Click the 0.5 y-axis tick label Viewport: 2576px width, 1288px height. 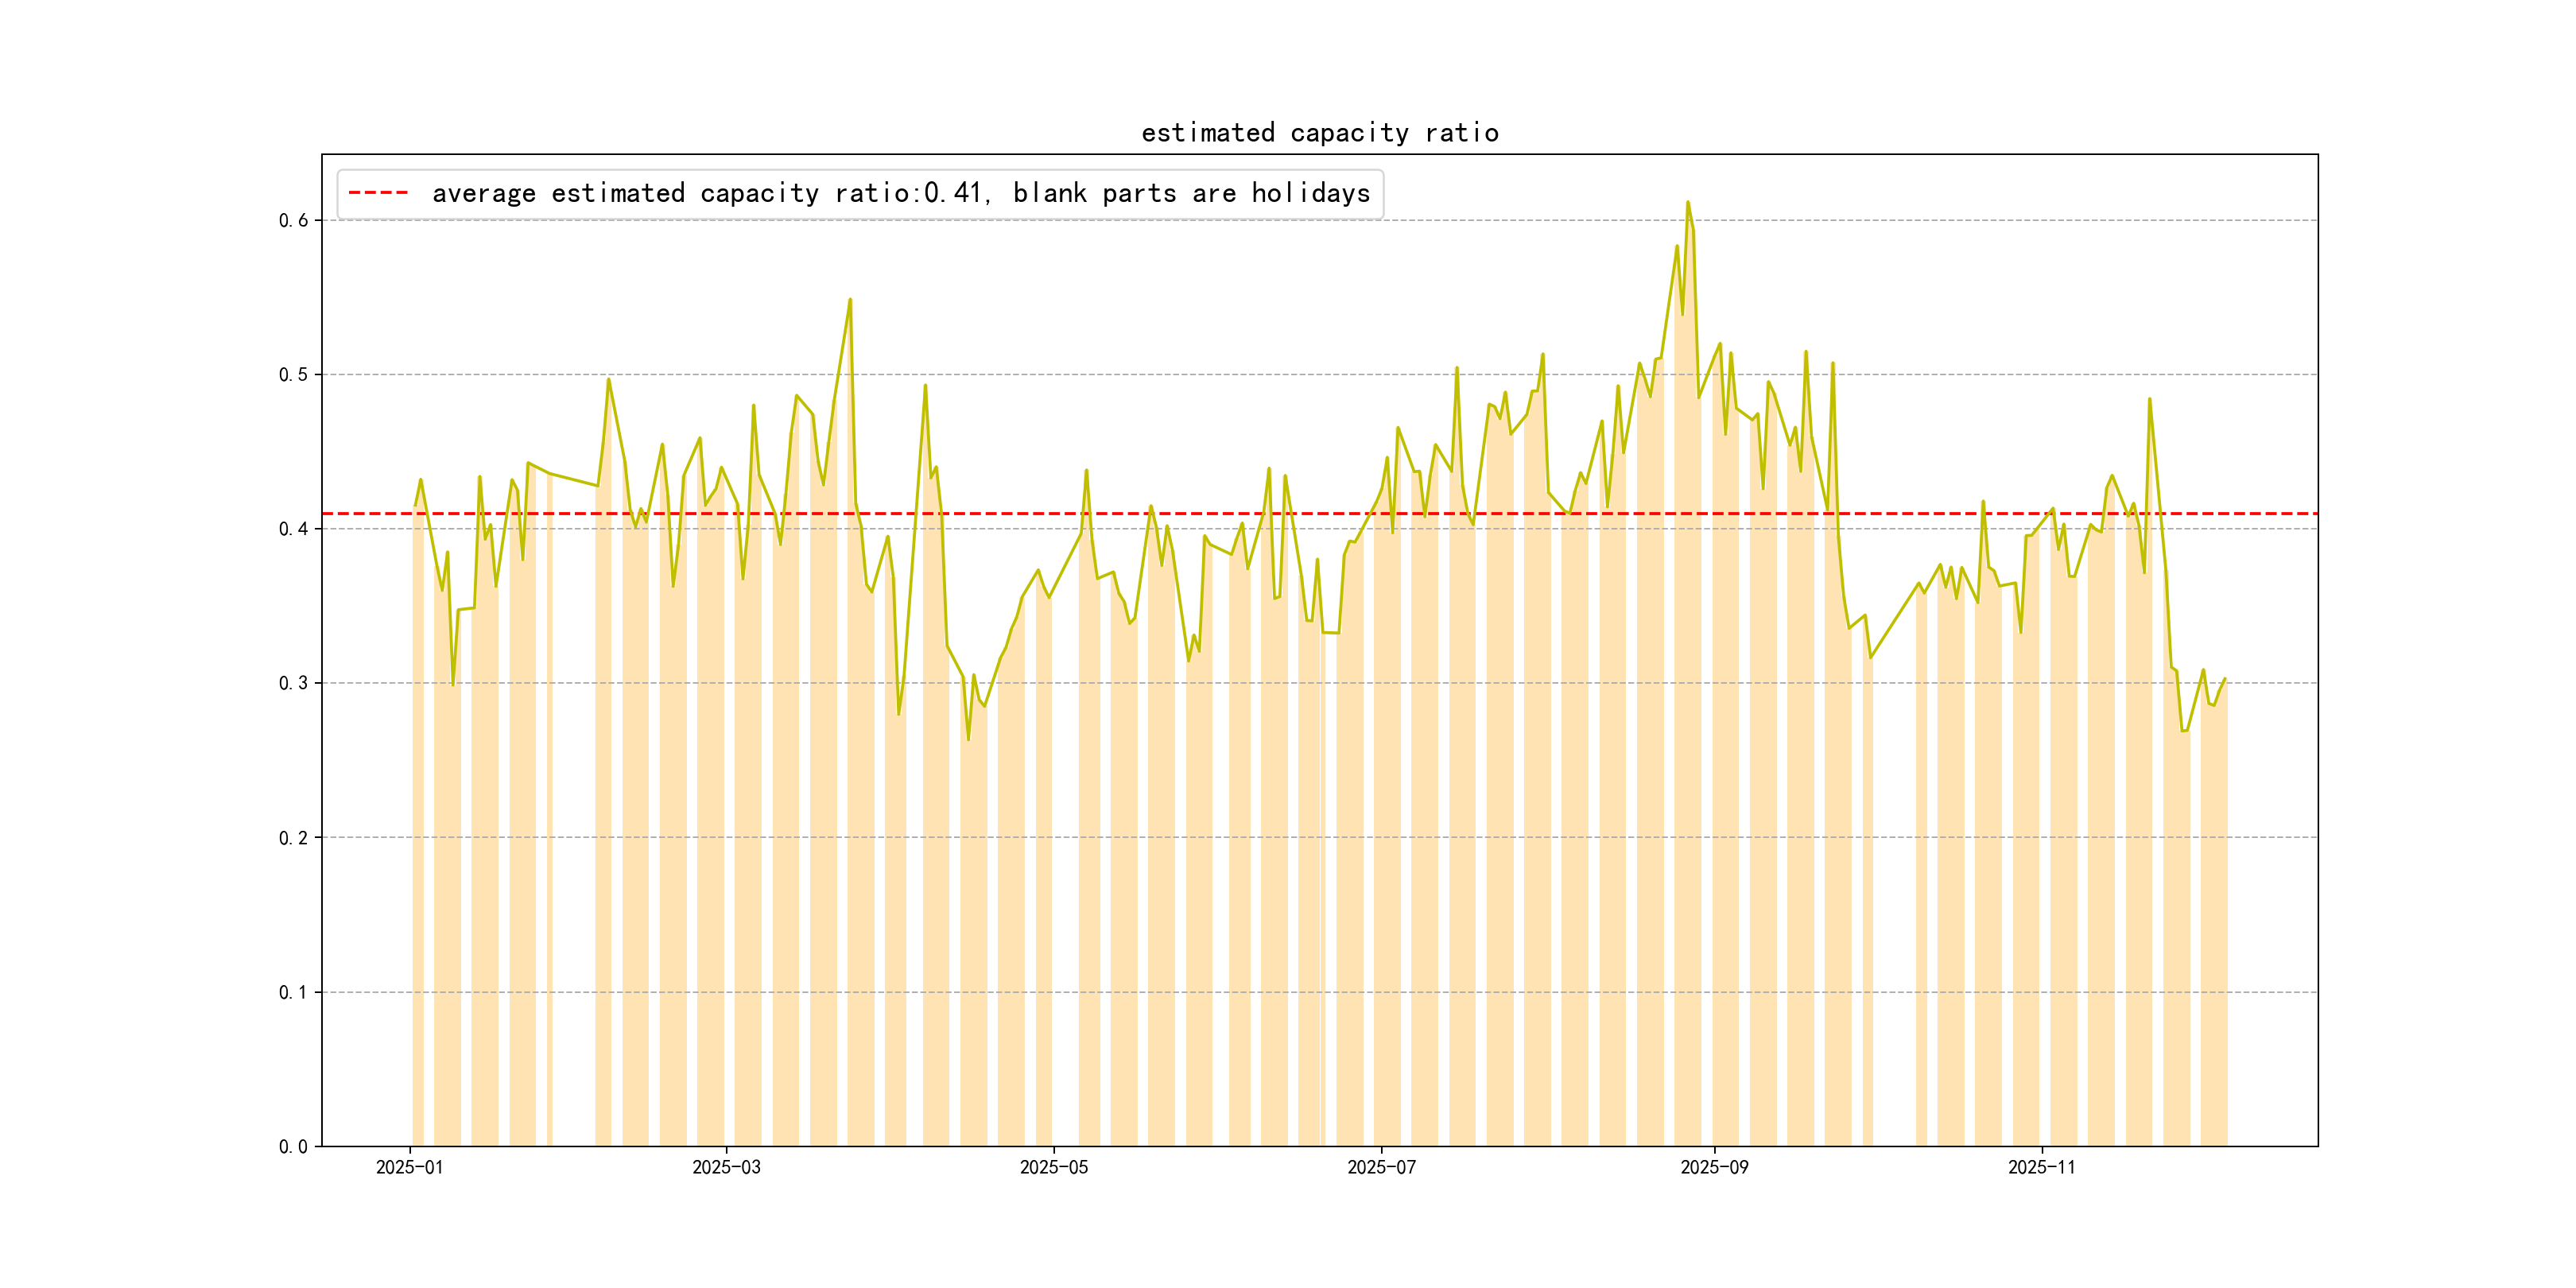(293, 375)
